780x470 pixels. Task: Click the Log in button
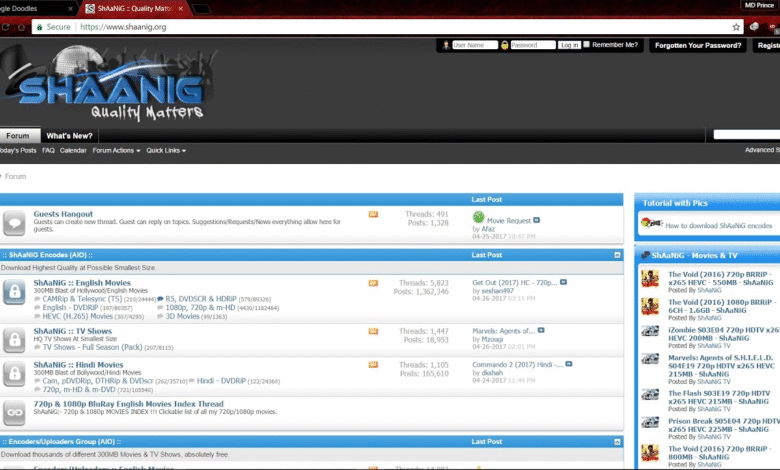[x=569, y=45]
